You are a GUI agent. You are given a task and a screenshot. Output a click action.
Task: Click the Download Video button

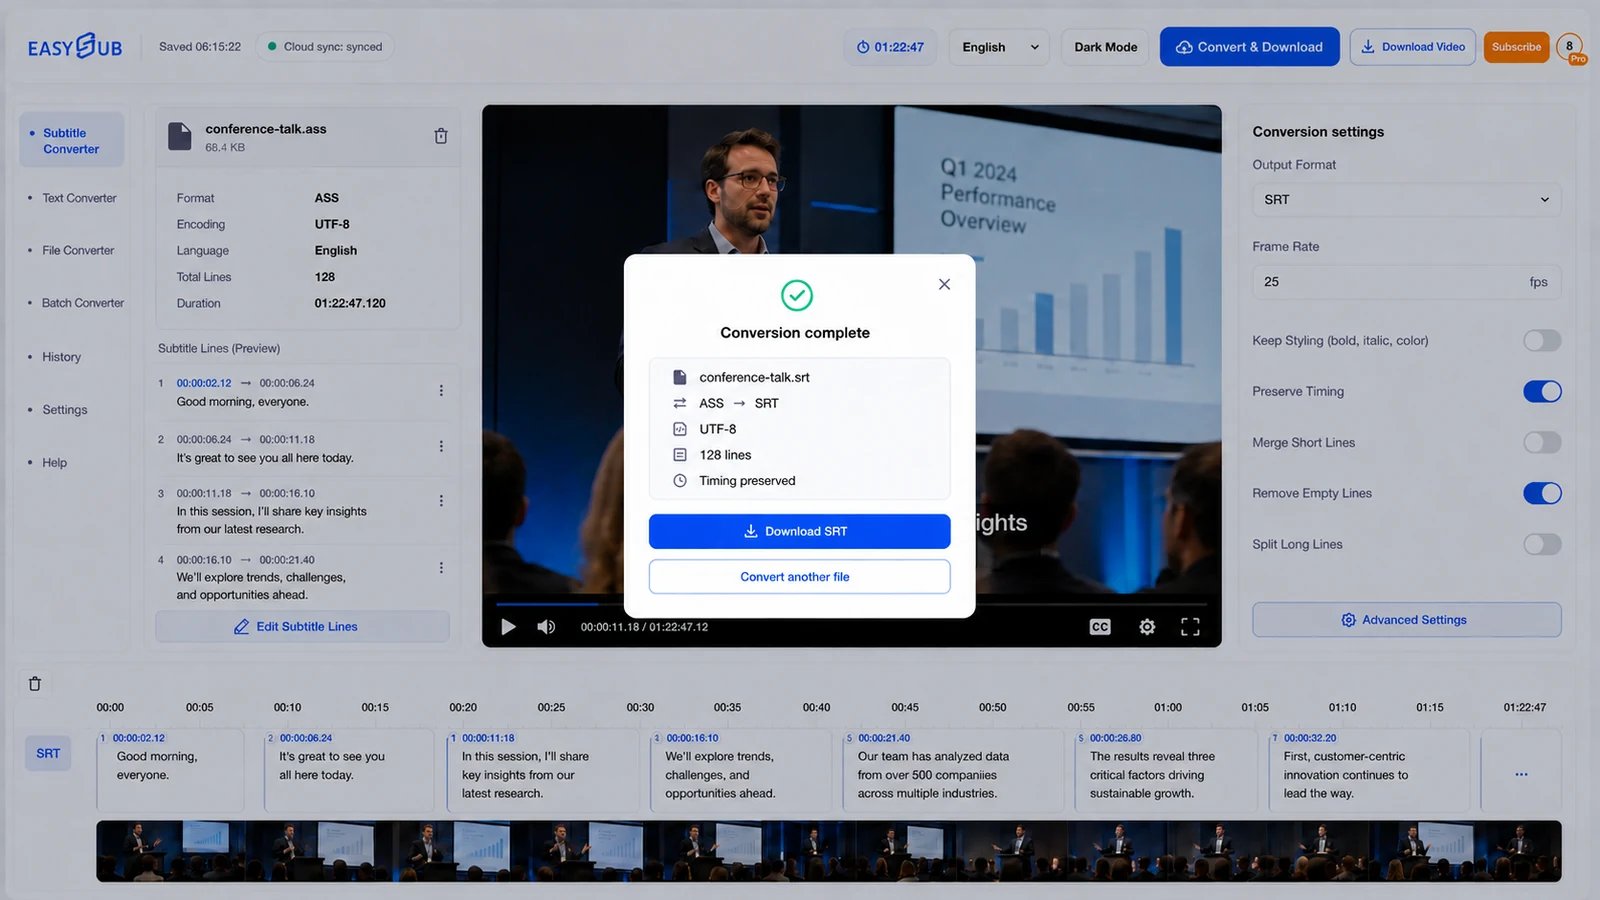click(1412, 47)
